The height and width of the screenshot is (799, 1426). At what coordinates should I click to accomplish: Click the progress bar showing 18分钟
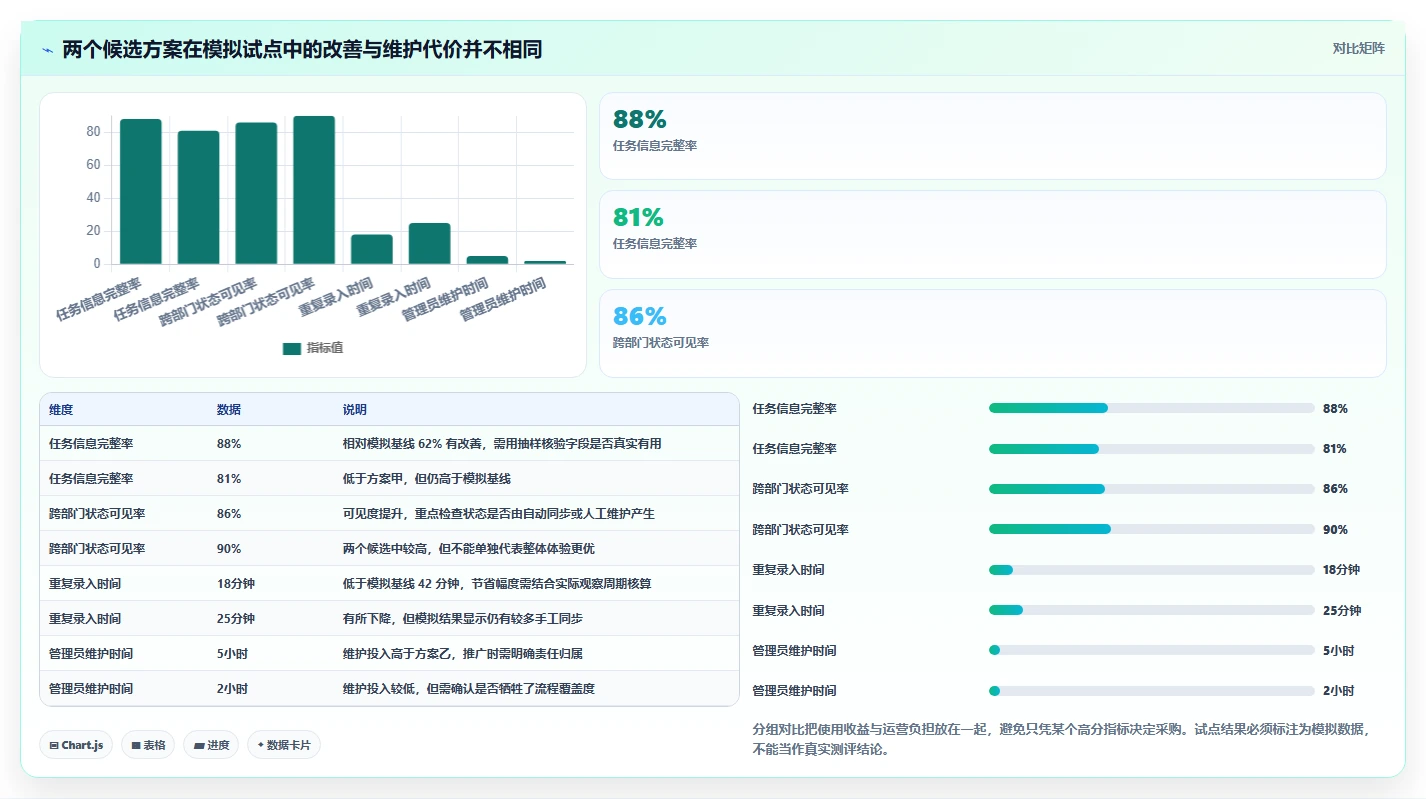1151,570
